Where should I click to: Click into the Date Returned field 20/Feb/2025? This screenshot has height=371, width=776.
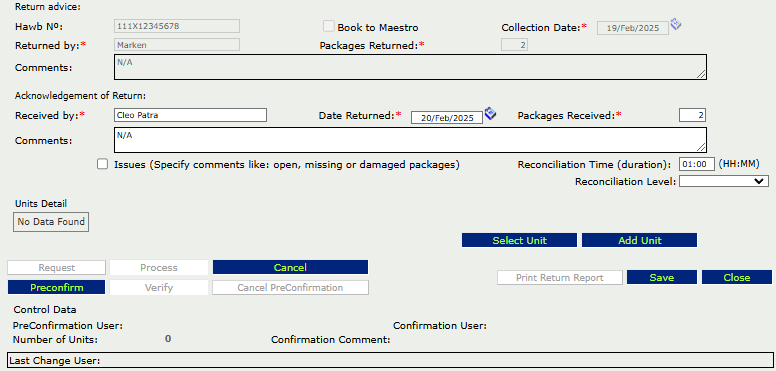[x=447, y=118]
